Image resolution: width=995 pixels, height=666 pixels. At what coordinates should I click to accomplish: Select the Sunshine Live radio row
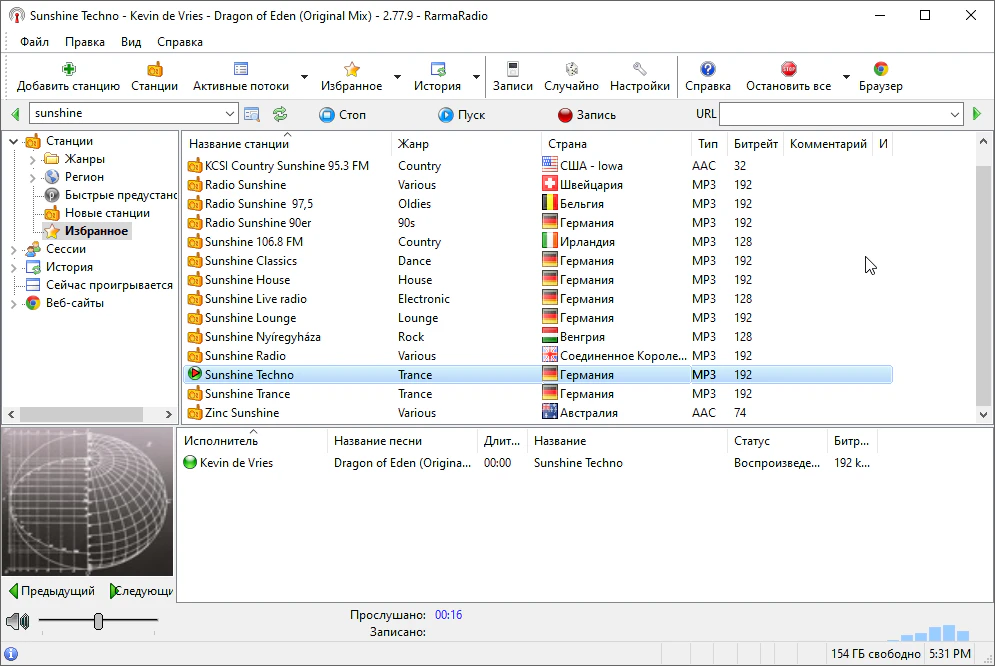[537, 299]
